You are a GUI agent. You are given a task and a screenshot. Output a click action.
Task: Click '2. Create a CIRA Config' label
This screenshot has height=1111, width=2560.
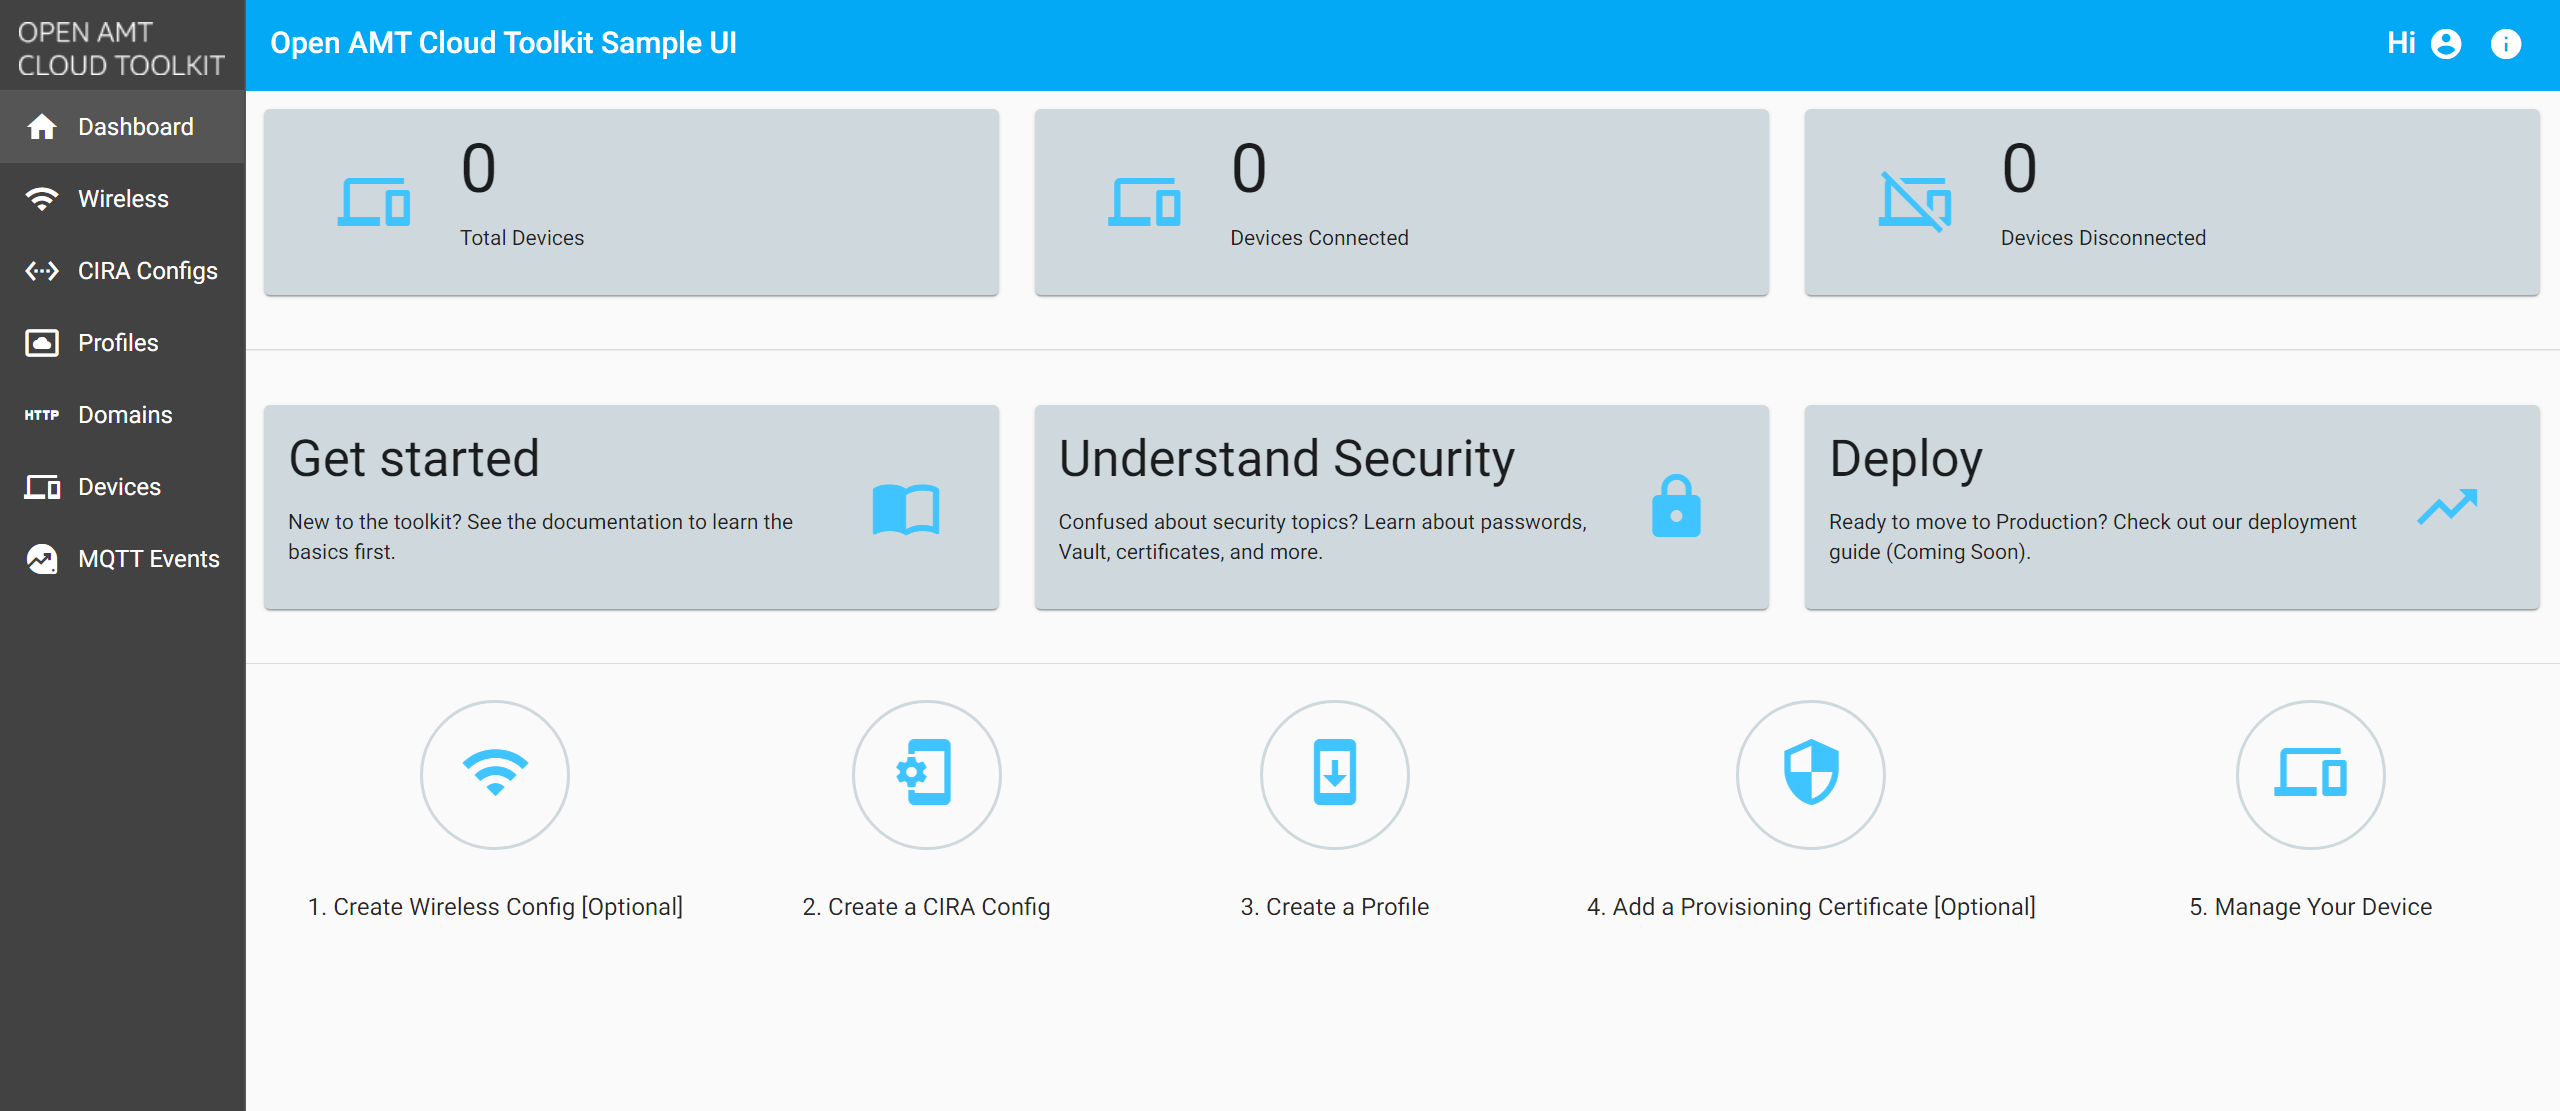(x=926, y=907)
